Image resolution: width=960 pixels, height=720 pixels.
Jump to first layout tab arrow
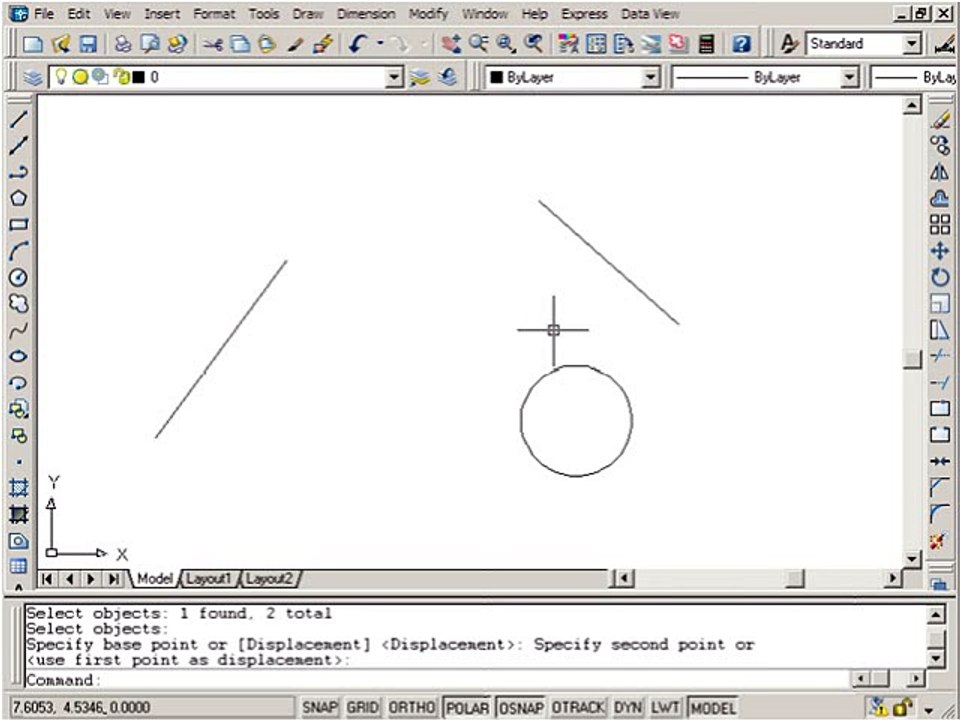(48, 579)
